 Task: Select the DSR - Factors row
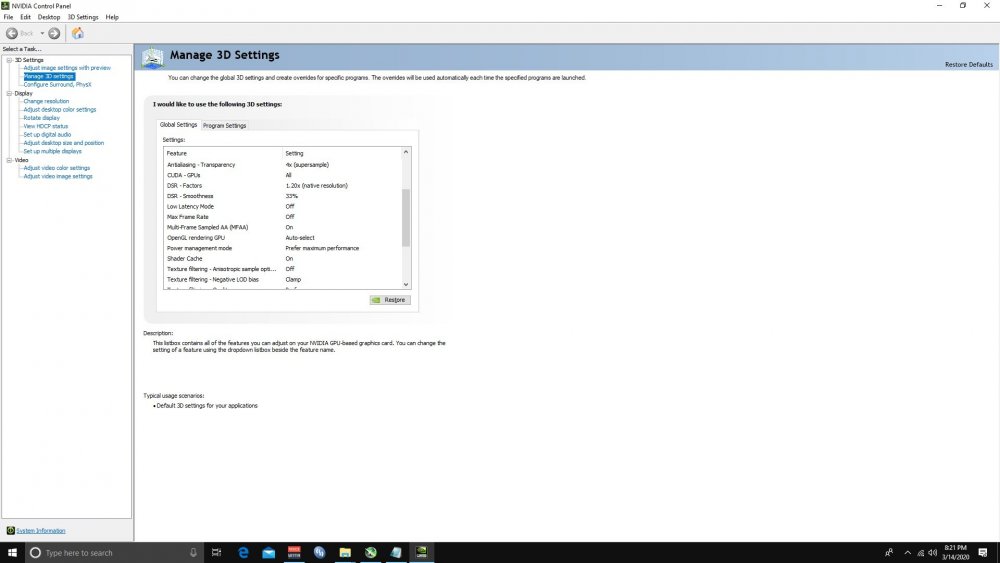pyautogui.click(x=283, y=186)
